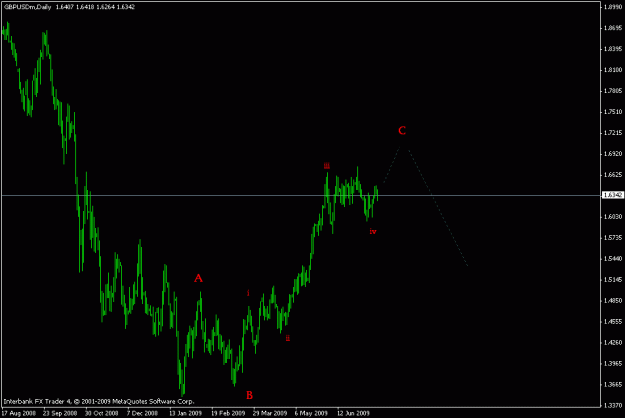The height and width of the screenshot is (418, 625).
Task: Click the 30 Oct 2008 date label
Action: pos(102,413)
